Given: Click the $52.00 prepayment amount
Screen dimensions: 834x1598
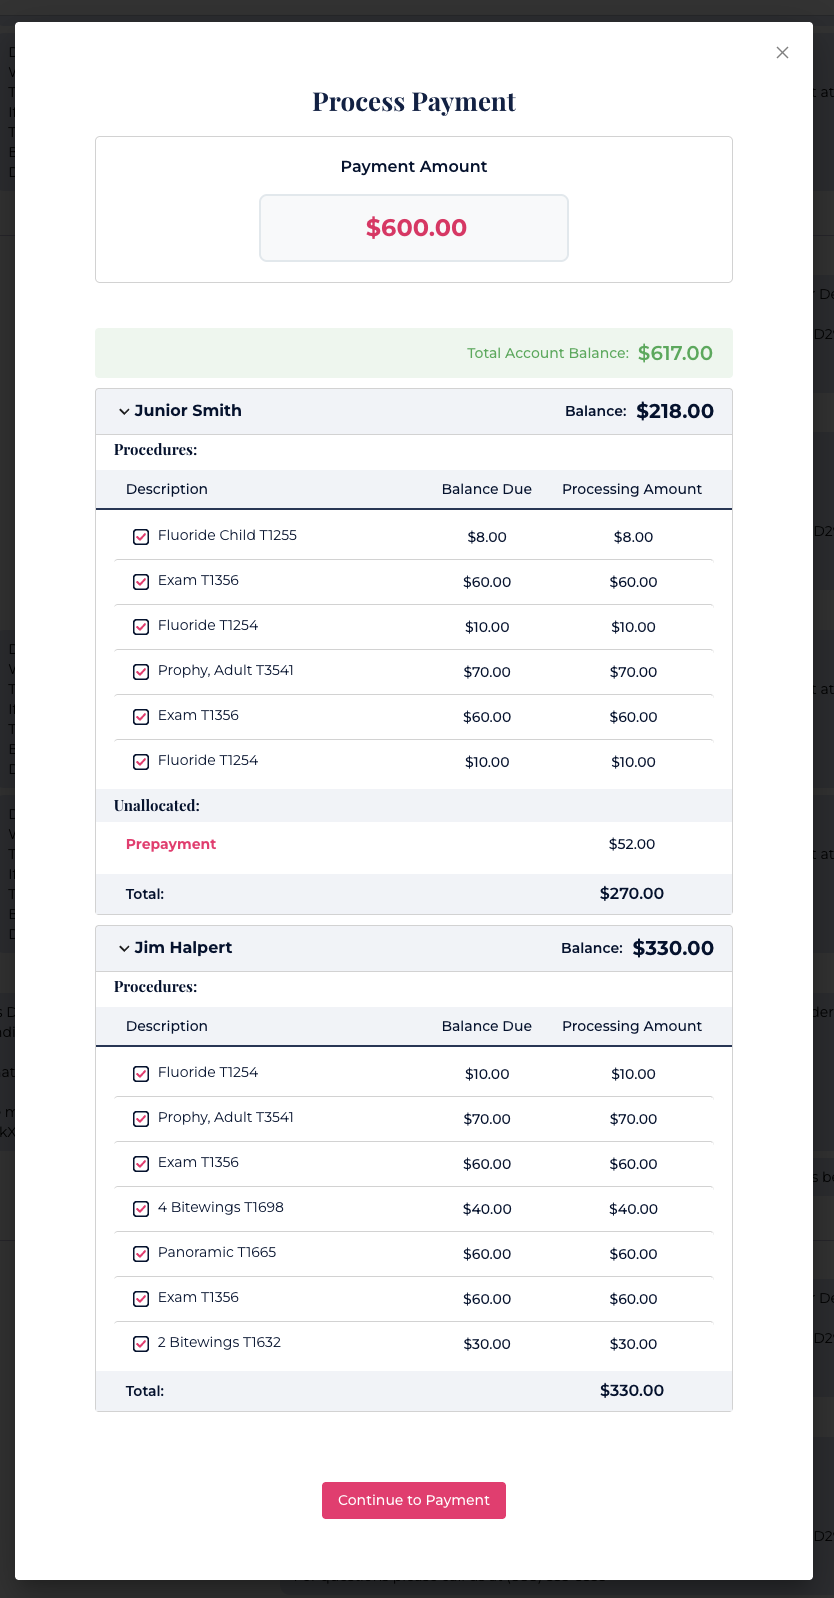Looking at the screenshot, I should coord(632,844).
